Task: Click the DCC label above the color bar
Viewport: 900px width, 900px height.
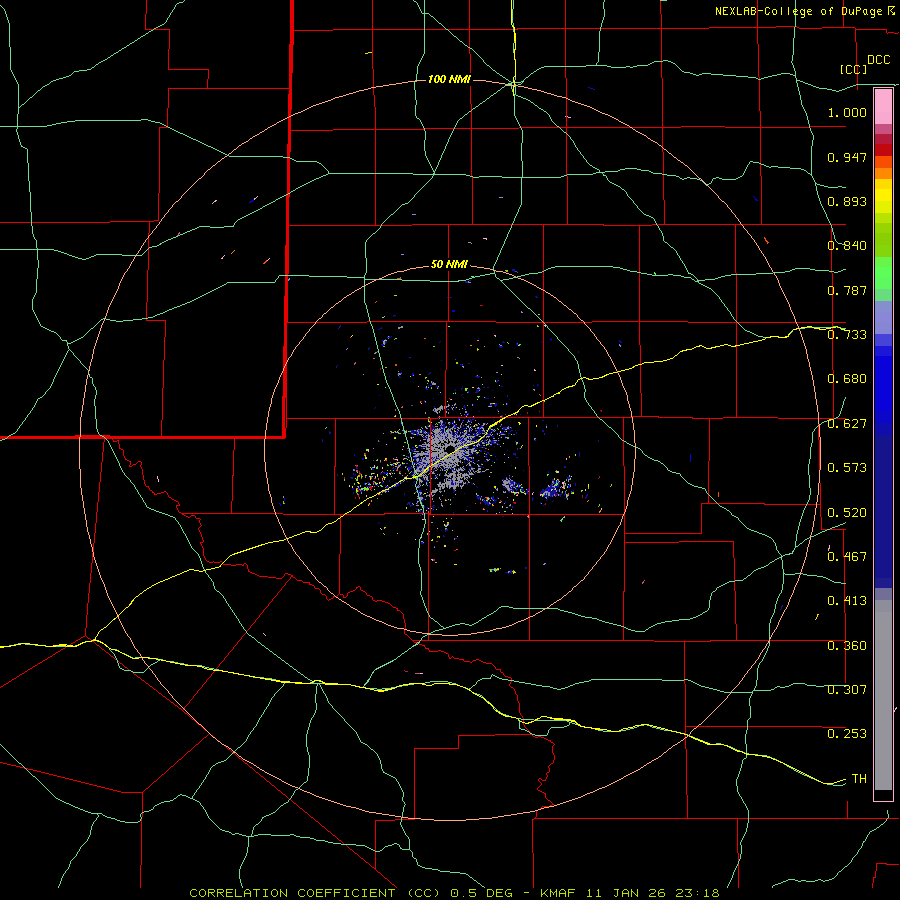Action: pyautogui.click(x=878, y=59)
